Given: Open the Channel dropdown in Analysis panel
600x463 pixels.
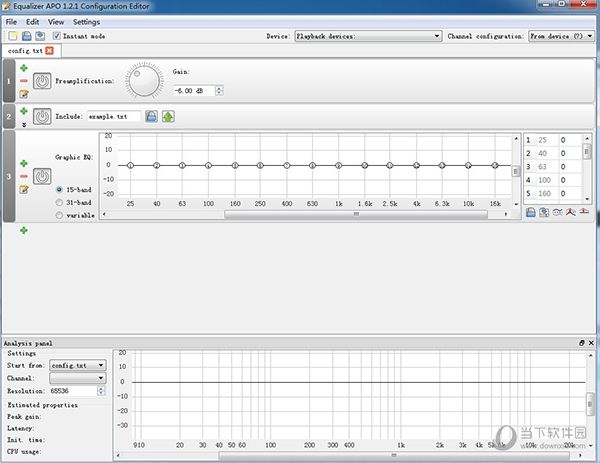Looking at the screenshot, I should tap(78, 378).
